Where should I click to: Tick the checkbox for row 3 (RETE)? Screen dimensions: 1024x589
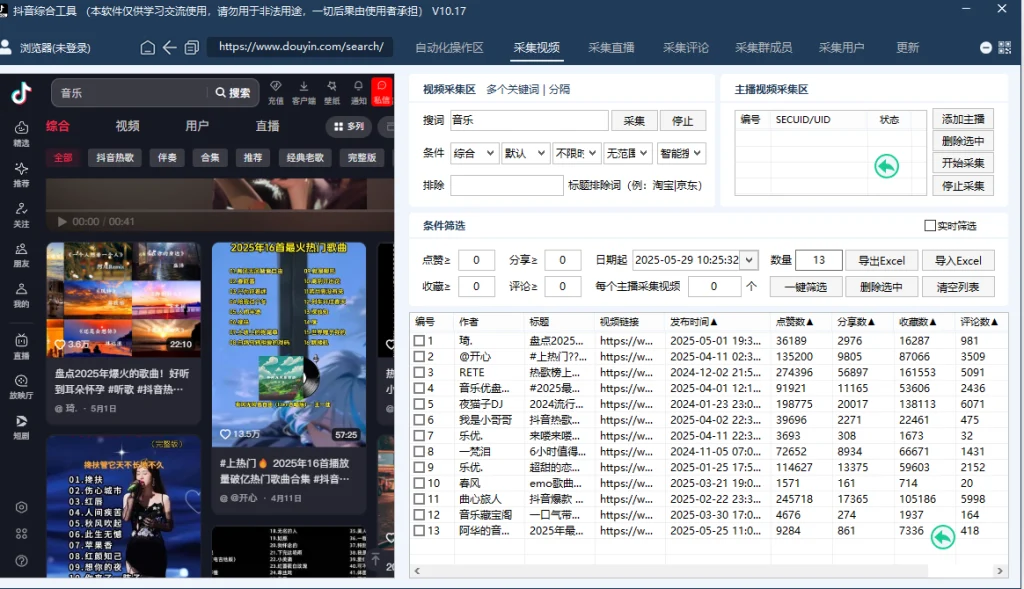click(419, 372)
